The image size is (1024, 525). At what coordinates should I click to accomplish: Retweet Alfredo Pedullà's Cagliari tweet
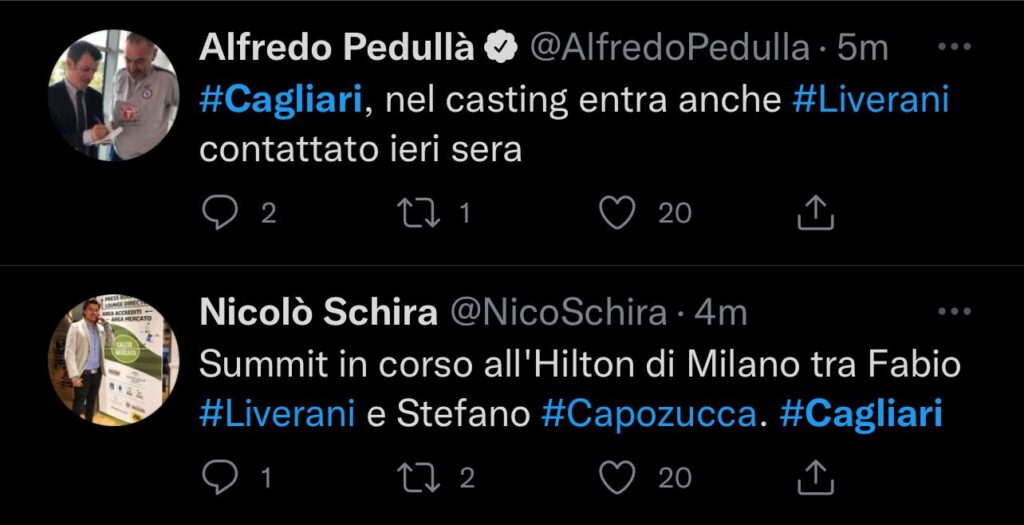pyautogui.click(x=421, y=212)
